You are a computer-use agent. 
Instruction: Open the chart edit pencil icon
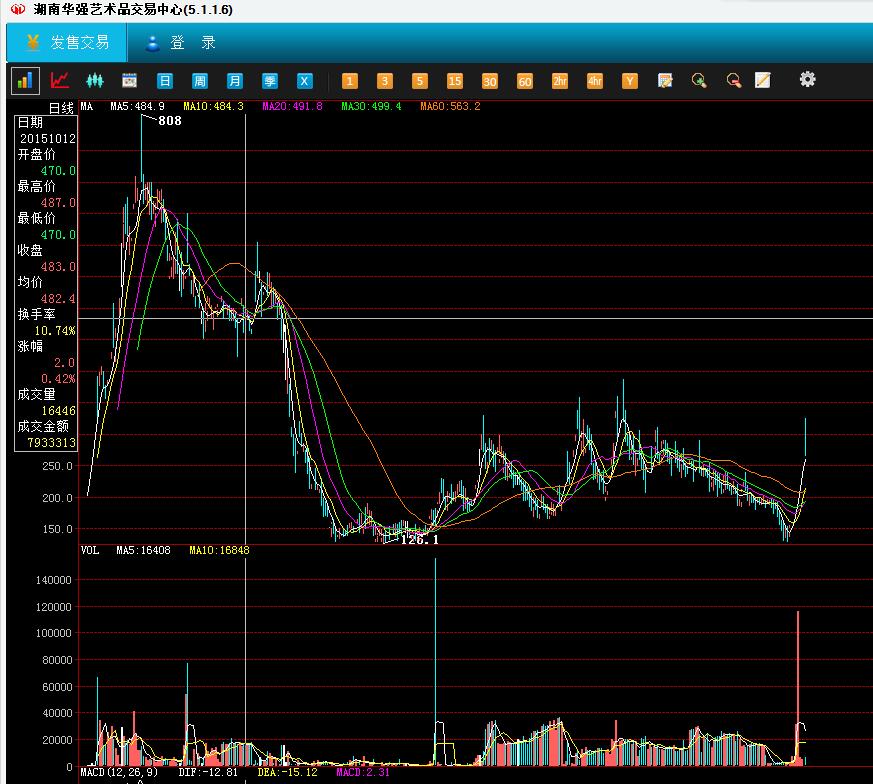click(665, 81)
